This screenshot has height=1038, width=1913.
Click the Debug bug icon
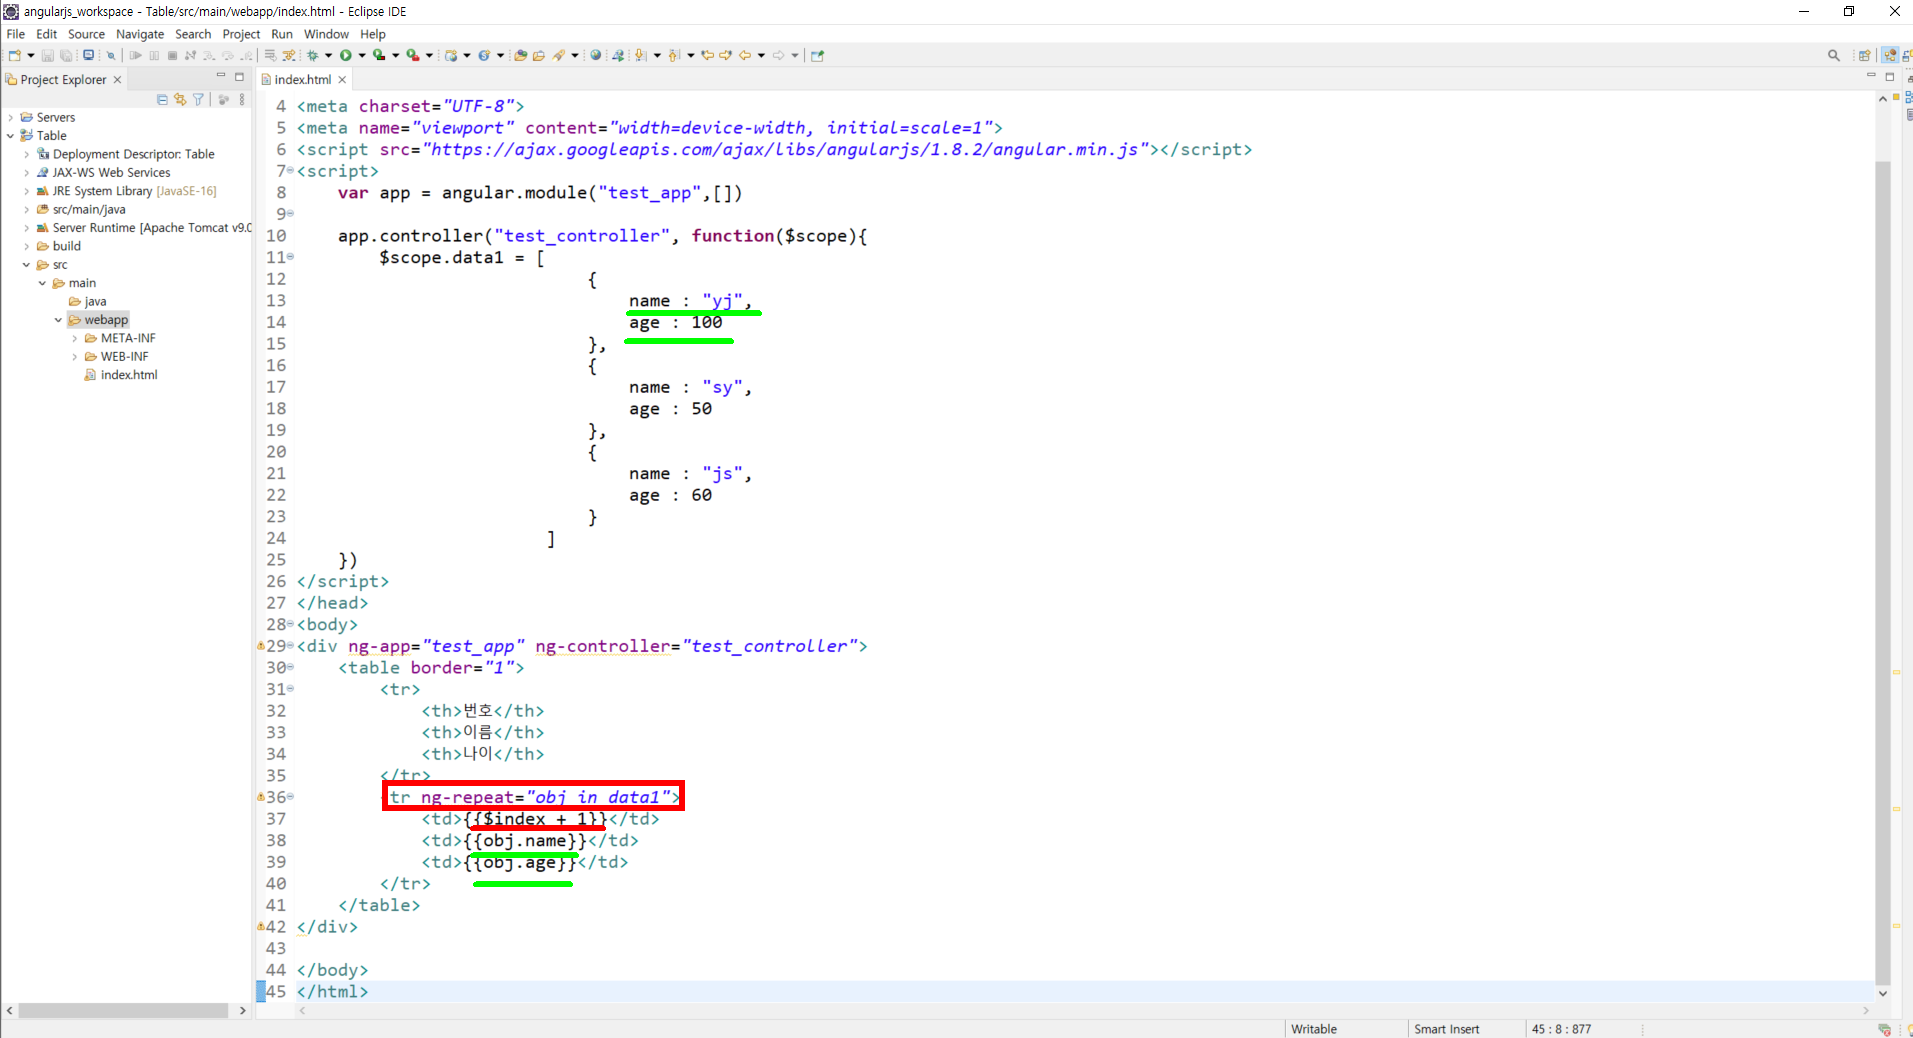click(x=312, y=55)
